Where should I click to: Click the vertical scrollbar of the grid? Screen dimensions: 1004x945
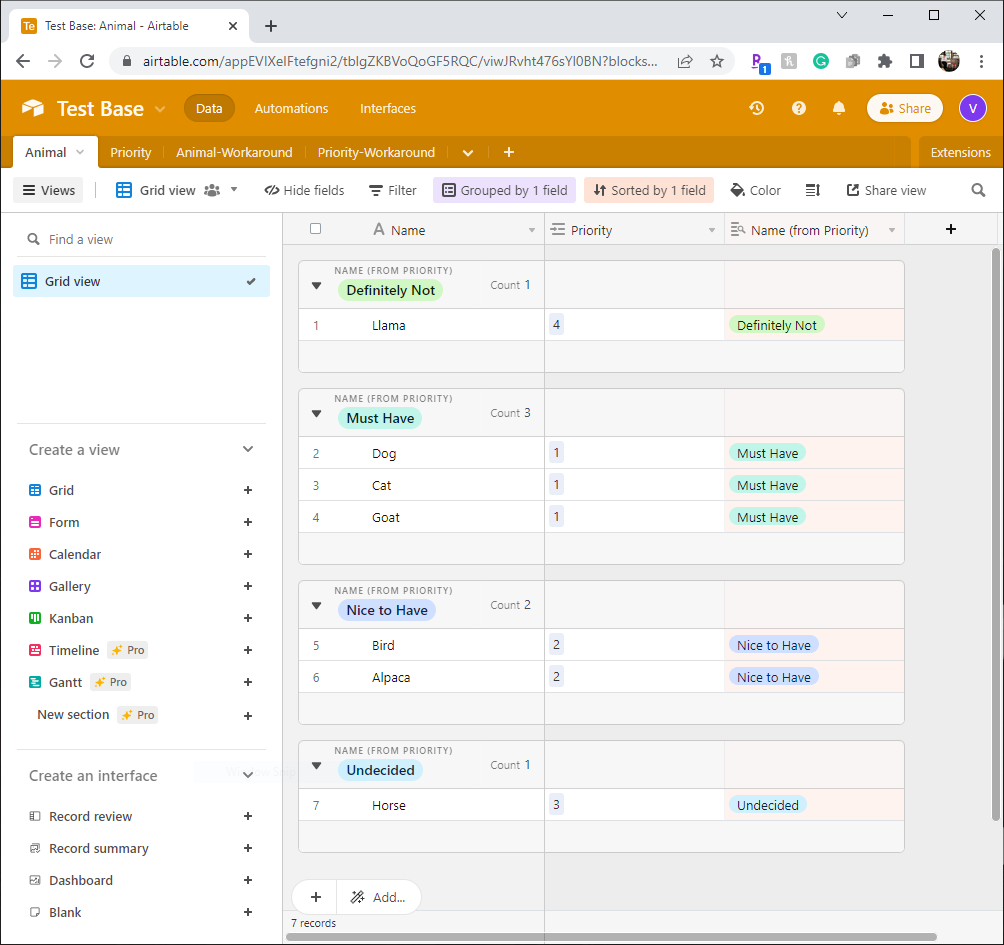click(x=996, y=535)
